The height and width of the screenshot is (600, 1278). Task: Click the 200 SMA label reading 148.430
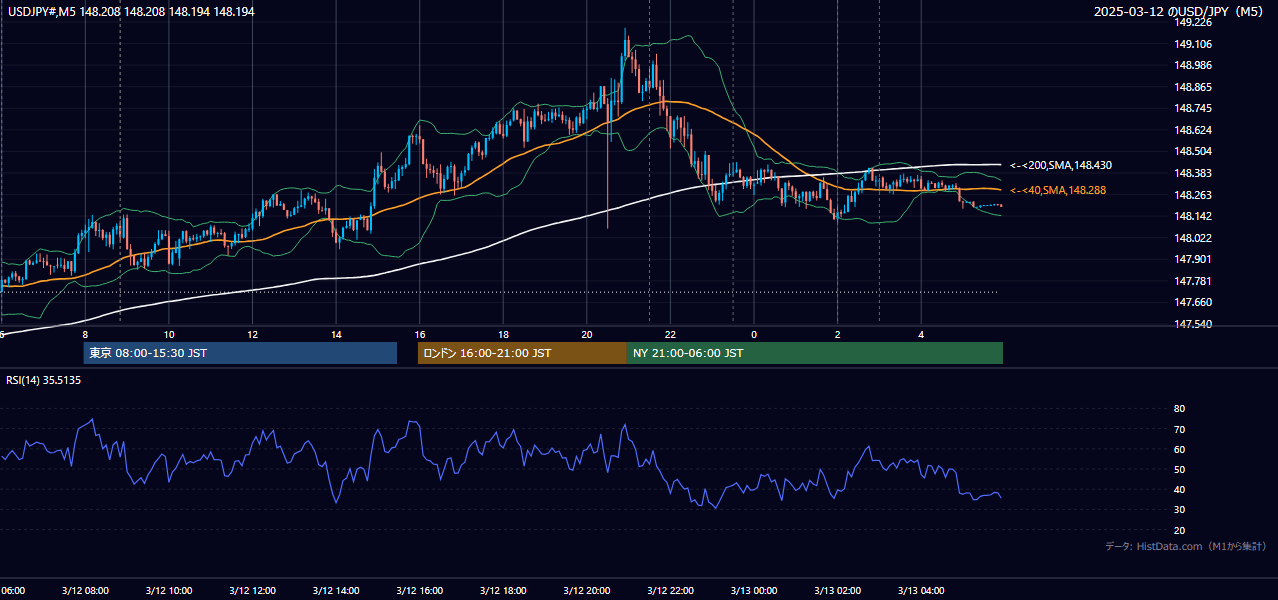1061,165
